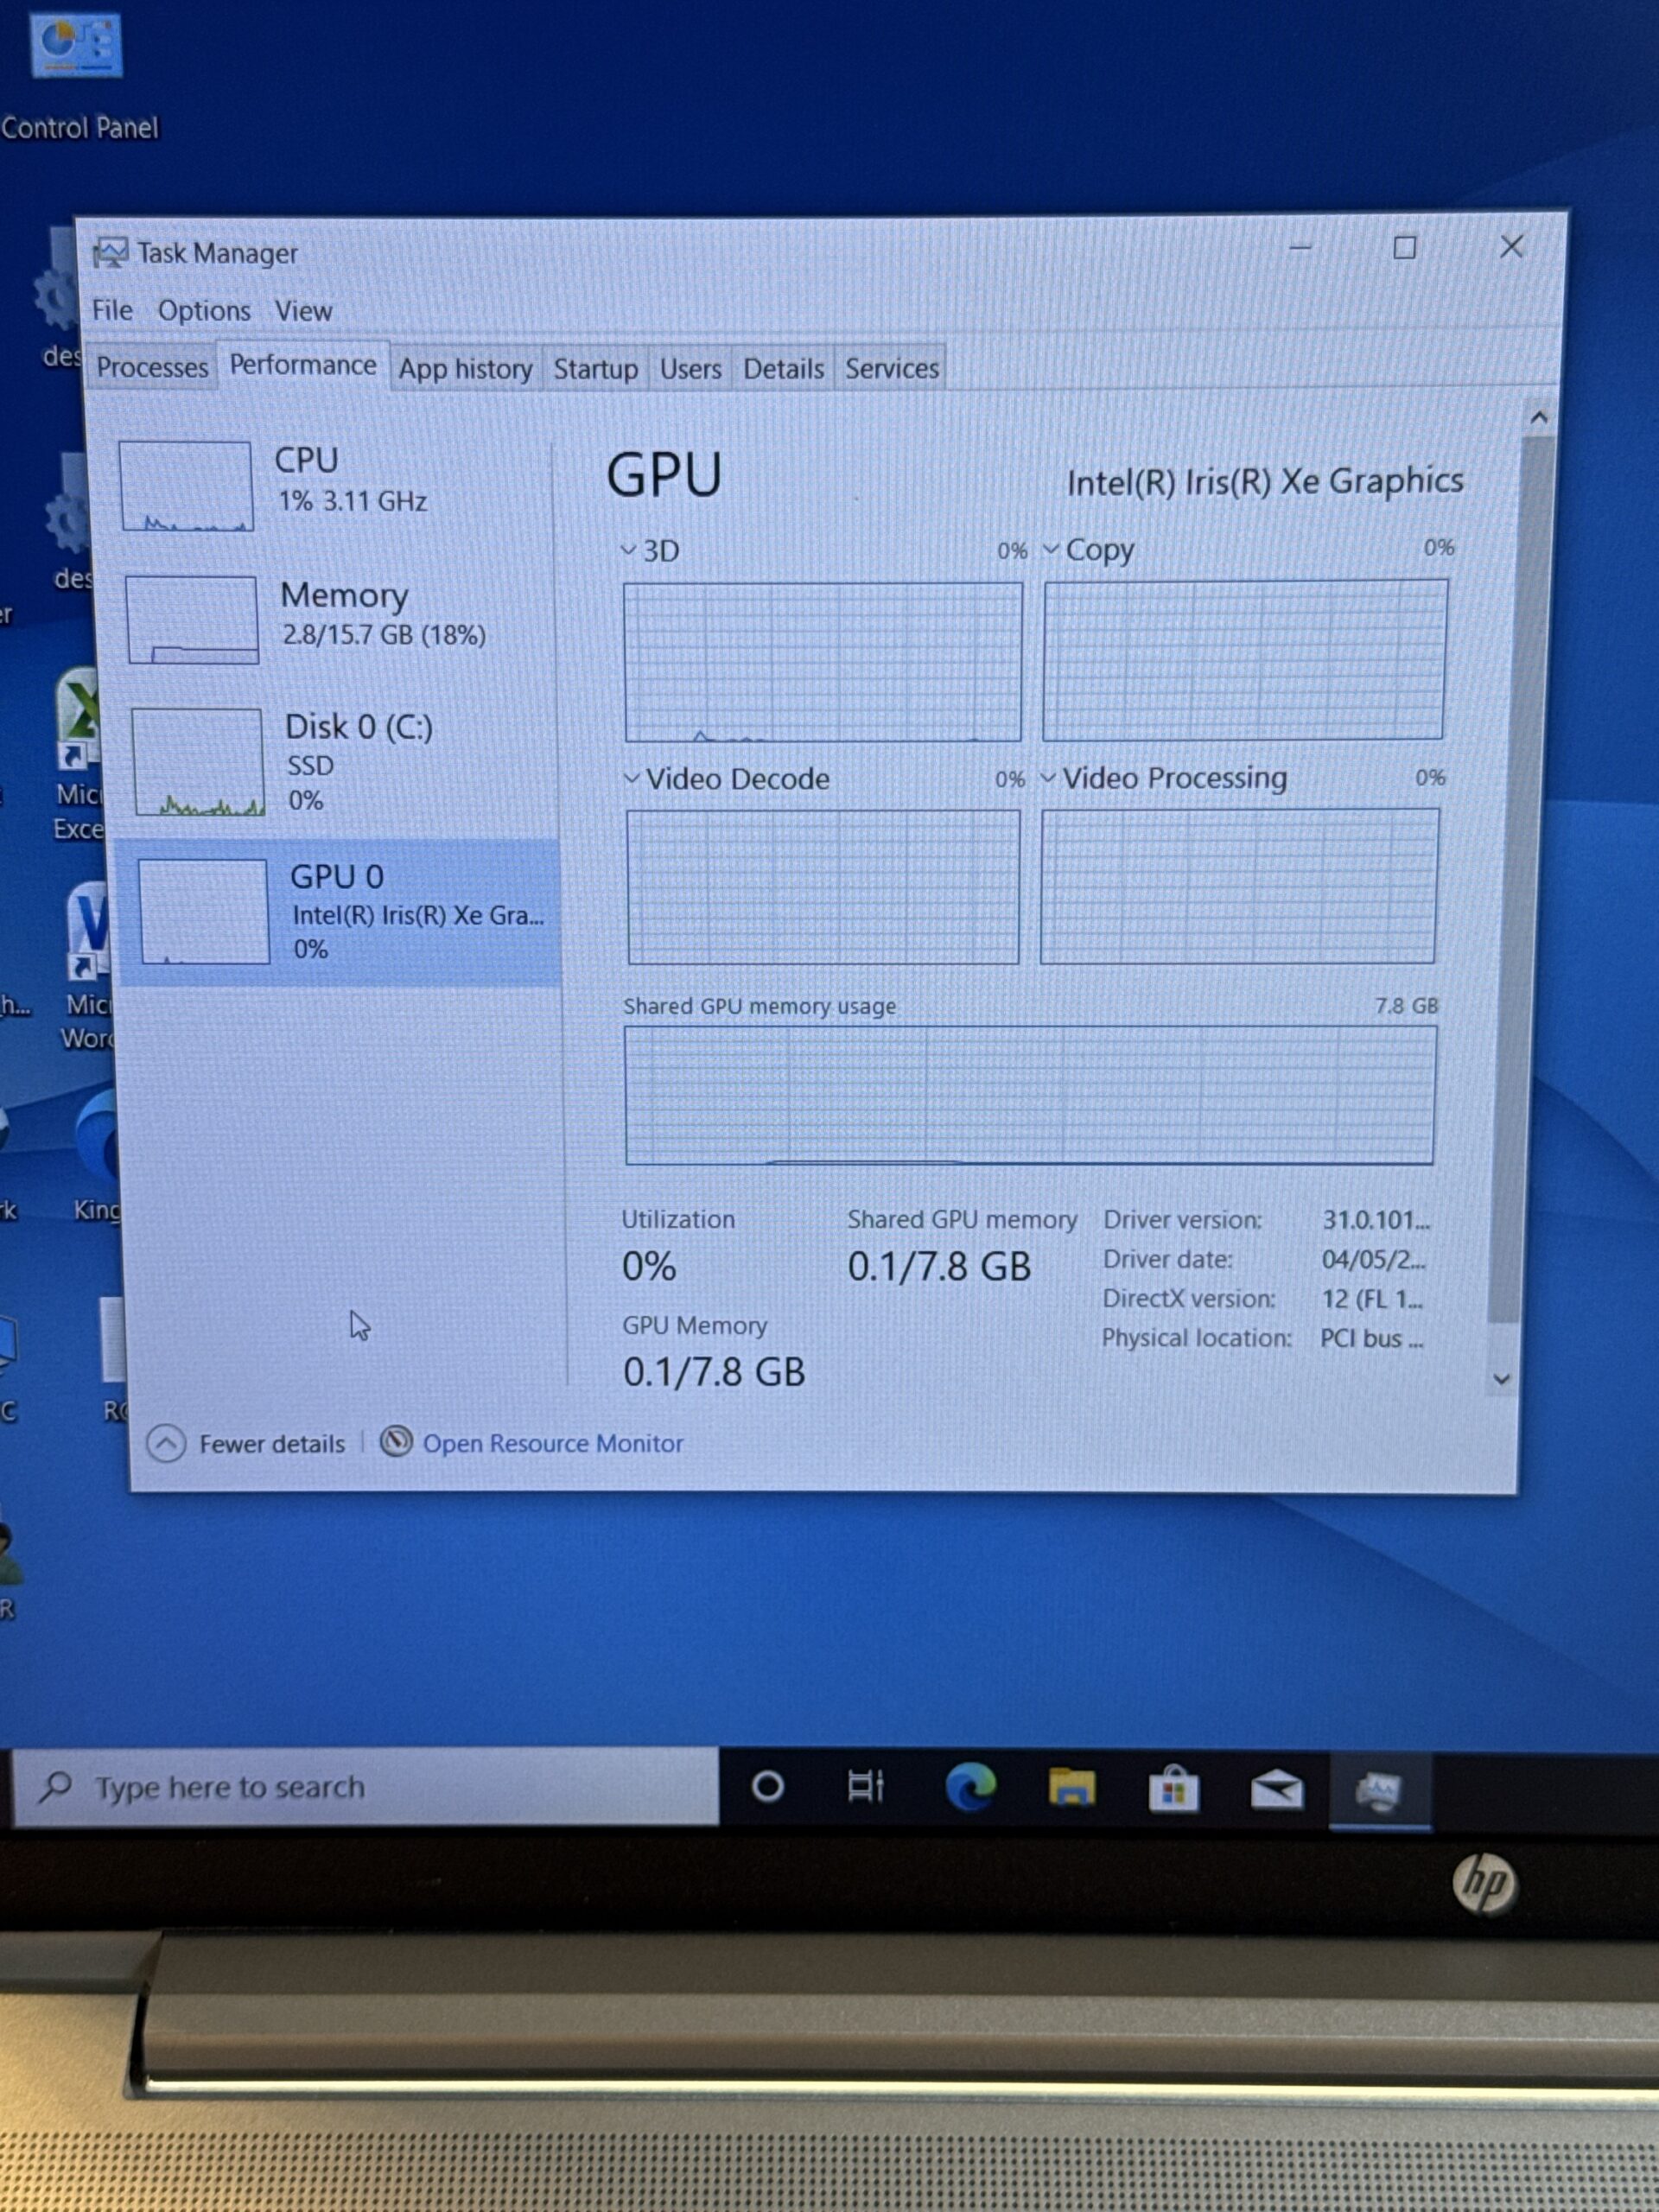Click the Driver version value 31.0.101...
Image resolution: width=1659 pixels, height=2212 pixels.
pos(1376,1220)
